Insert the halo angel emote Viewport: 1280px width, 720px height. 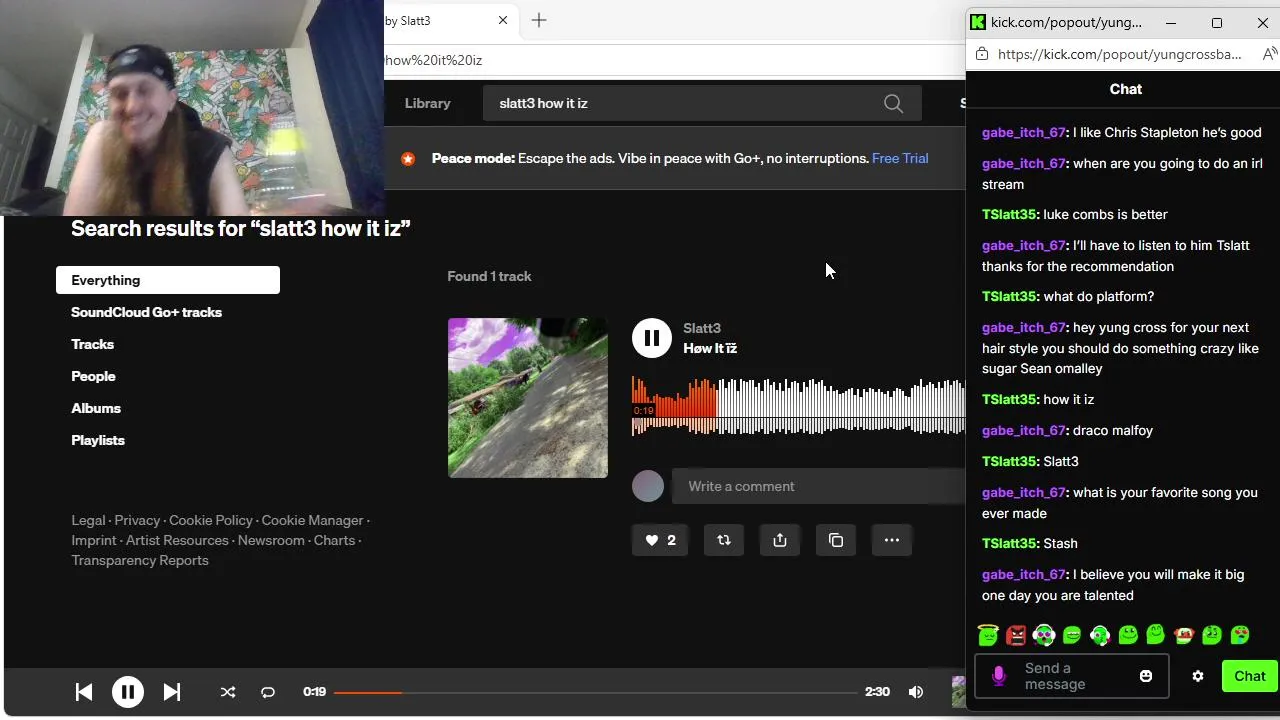(988, 634)
